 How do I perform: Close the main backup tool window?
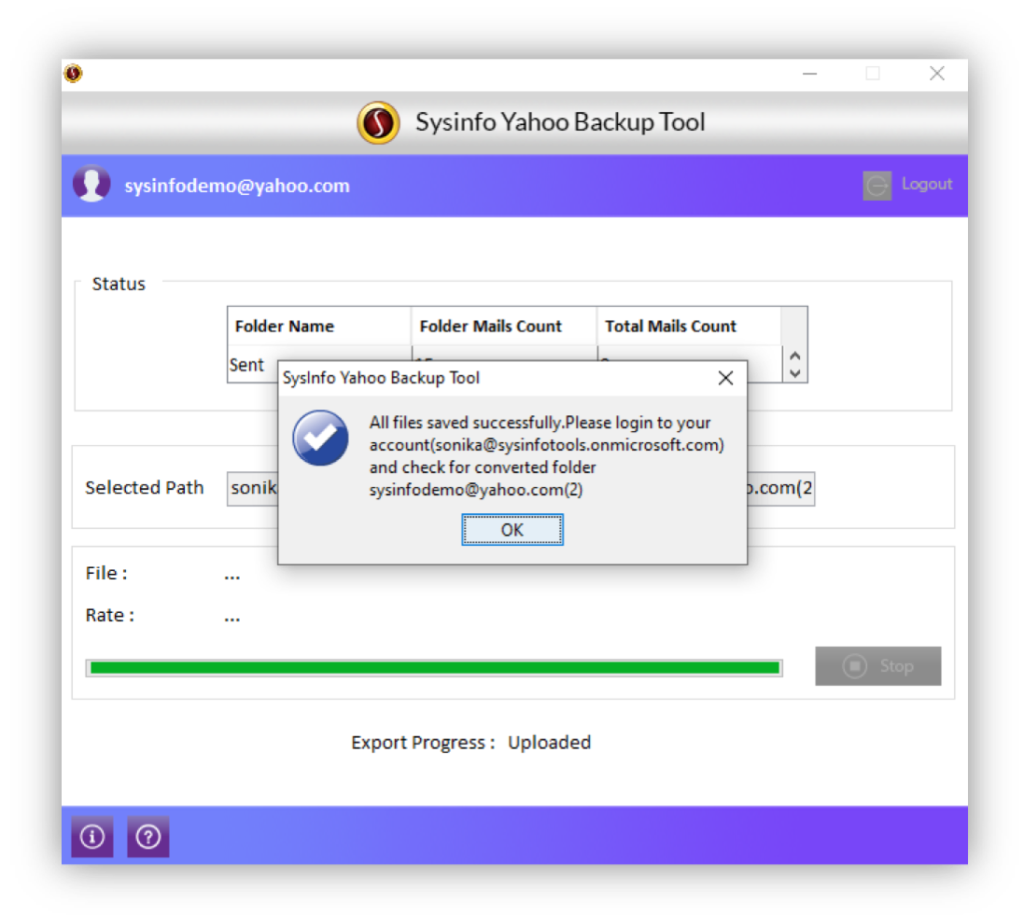click(937, 73)
